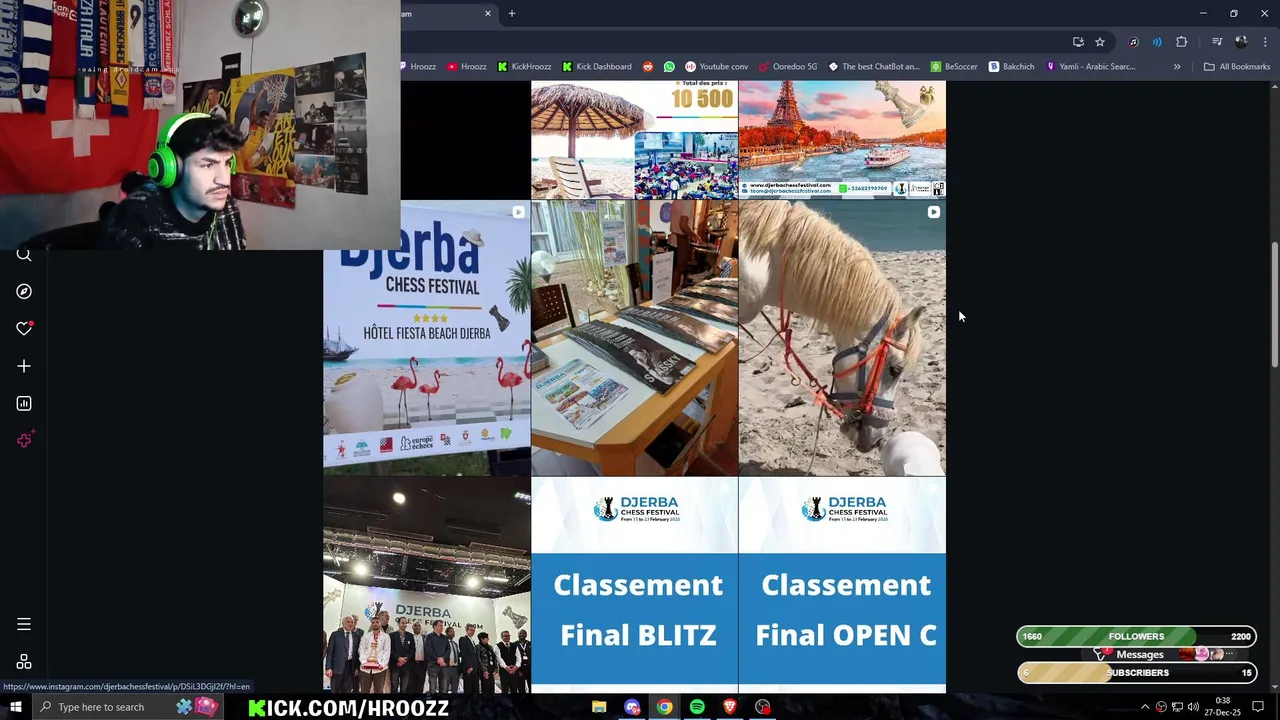Open OBS Studio from the taskbar
This screenshot has width=1280, height=720.
pos(763,707)
